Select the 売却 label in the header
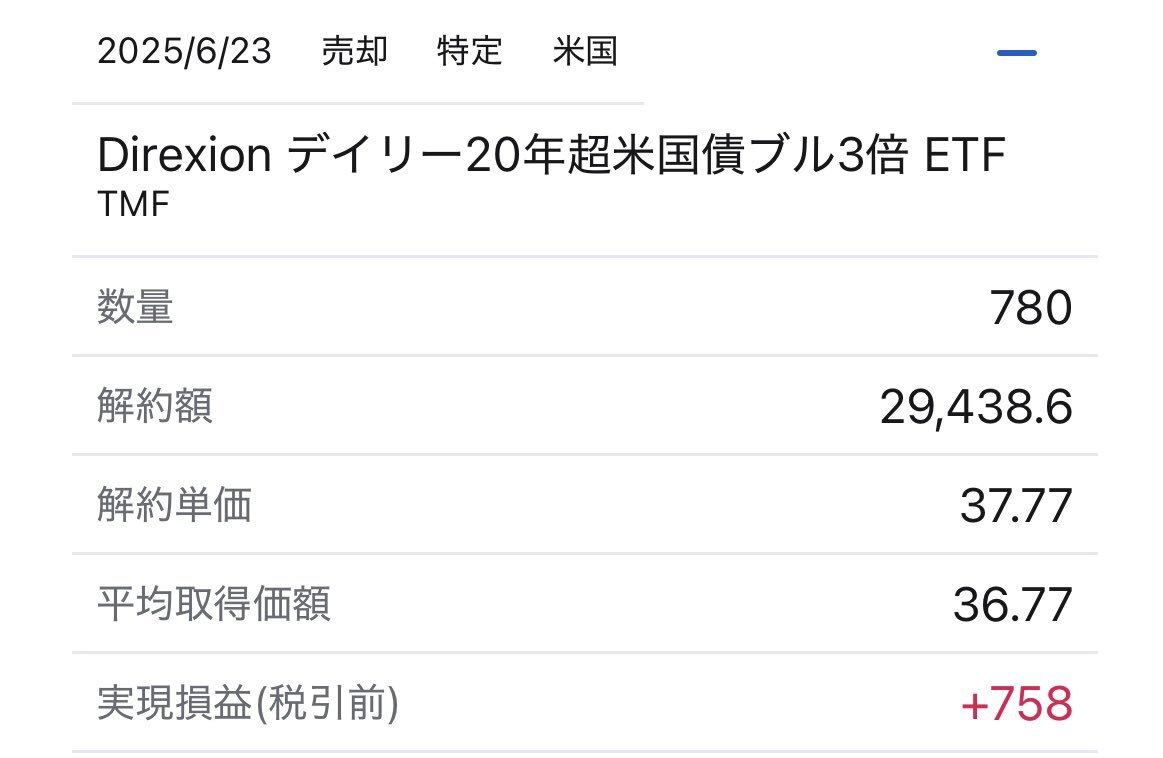The height and width of the screenshot is (758, 1163). (355, 52)
